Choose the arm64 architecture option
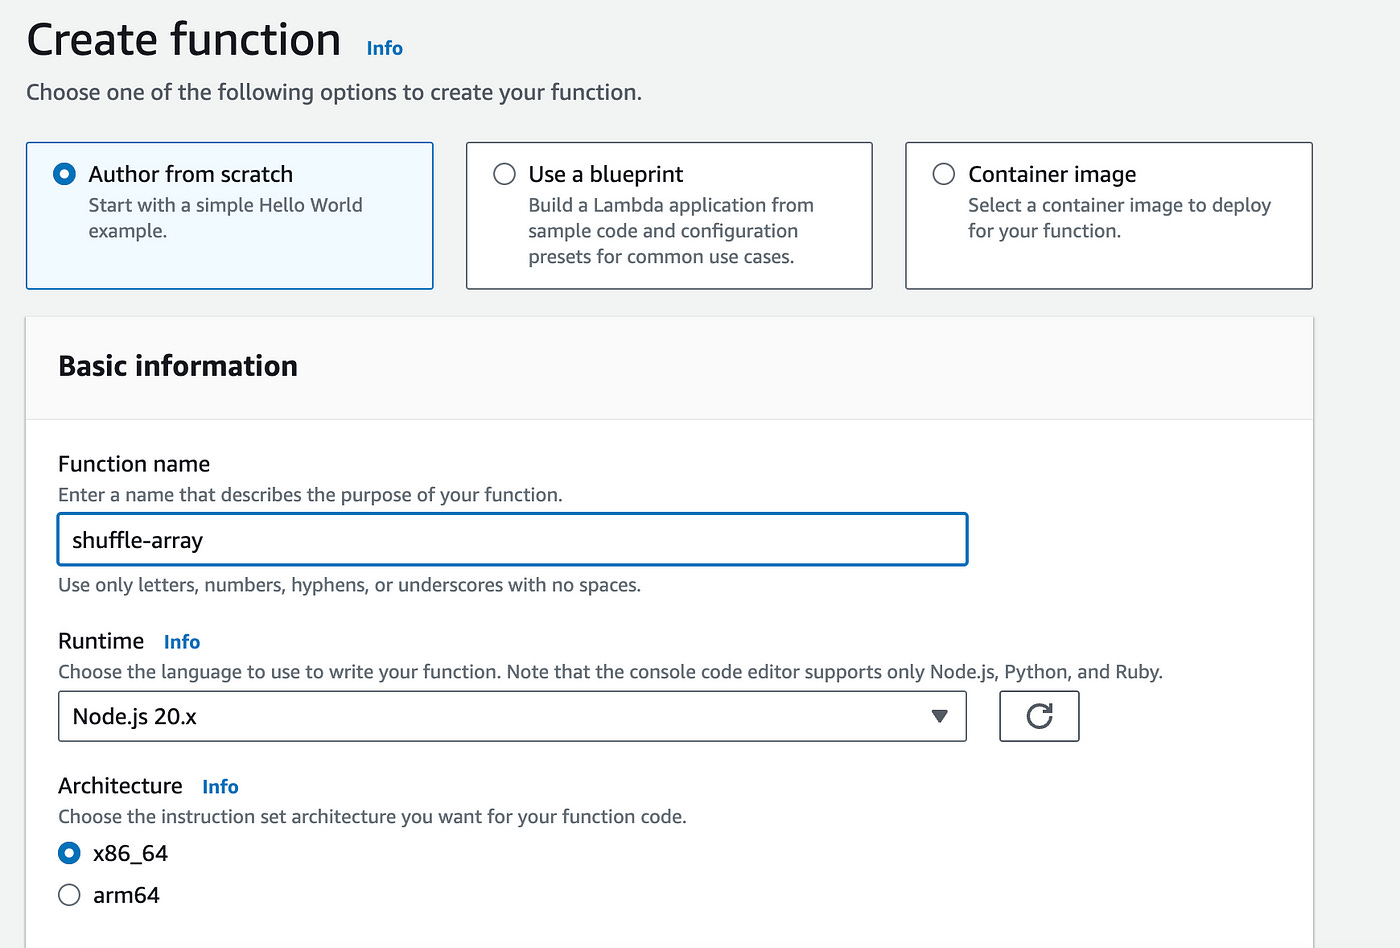The image size is (1400, 948). [69, 895]
